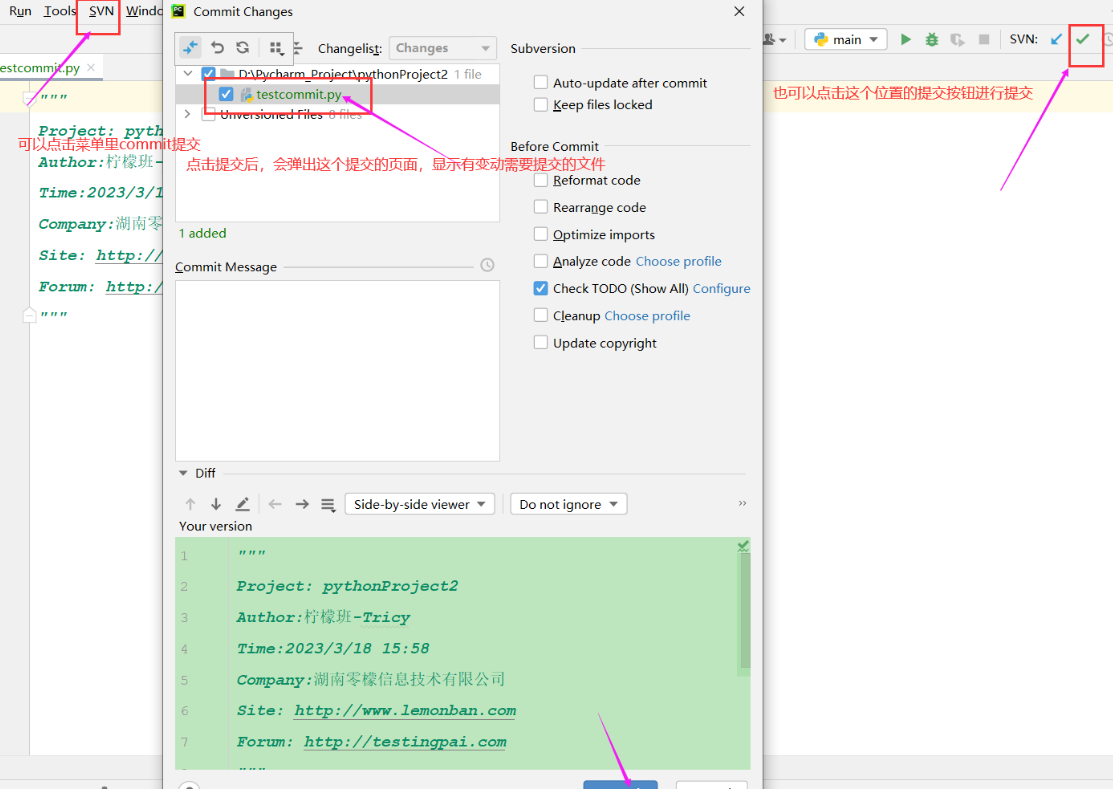Refresh the changes list
Viewport: 1113px width, 792px height.
(243, 48)
